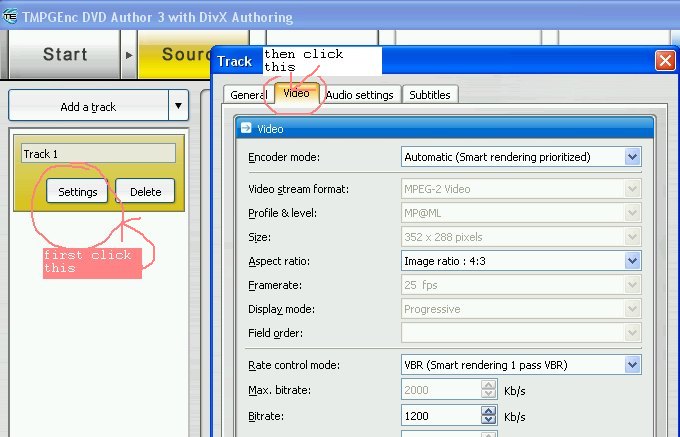Viewport: 680px width, 437px height.
Task: Click the Video section header title
Action: click(270, 129)
